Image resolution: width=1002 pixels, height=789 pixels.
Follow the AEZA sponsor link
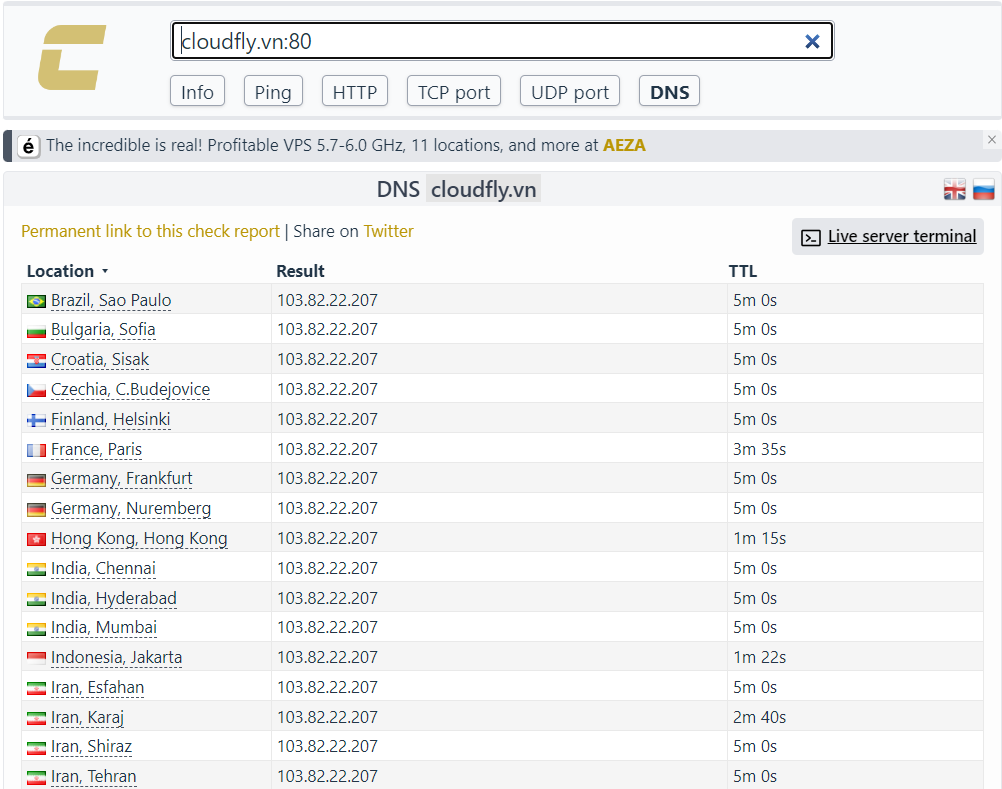pyautogui.click(x=624, y=146)
